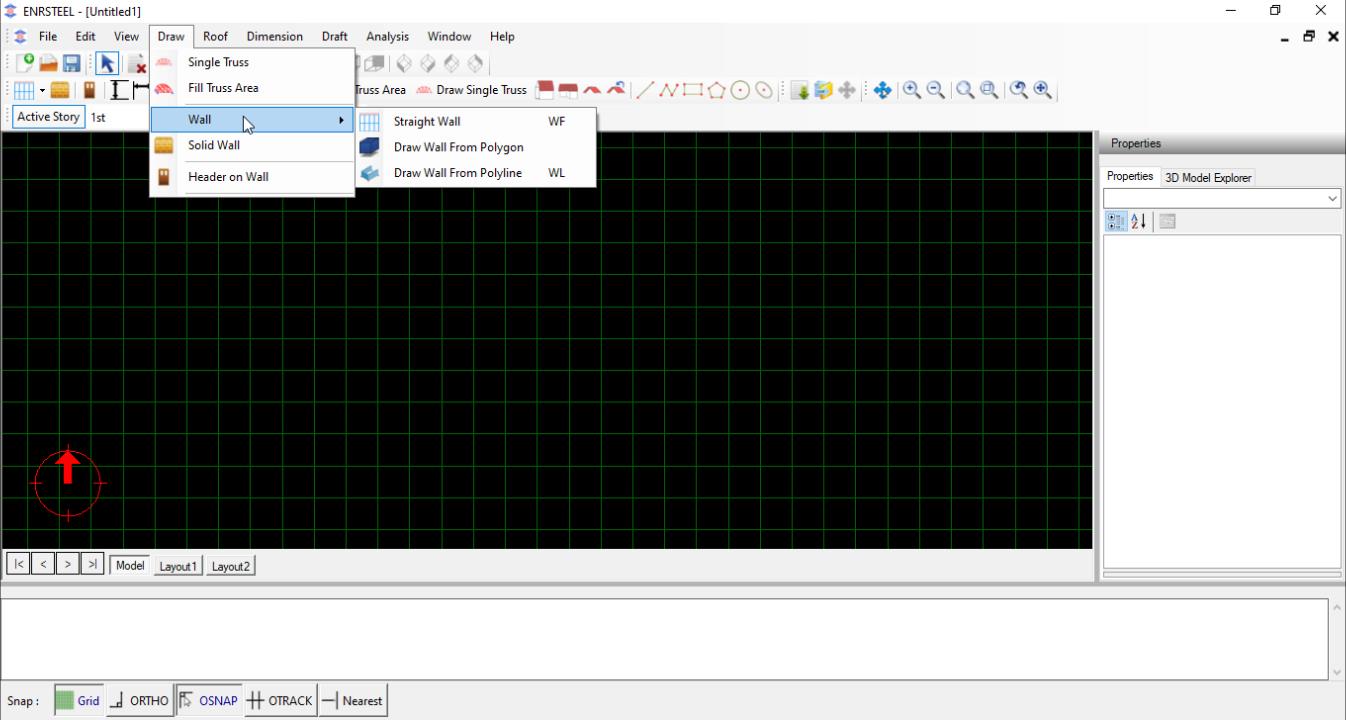Toggle OSNAP object snapping

click(x=209, y=701)
